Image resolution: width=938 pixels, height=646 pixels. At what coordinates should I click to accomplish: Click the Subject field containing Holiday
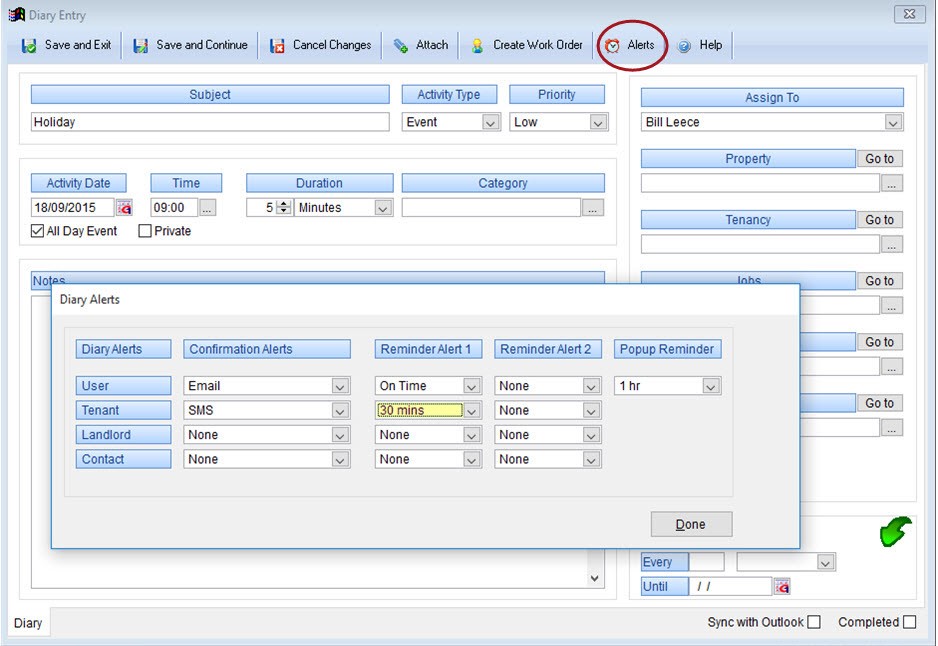(x=210, y=122)
